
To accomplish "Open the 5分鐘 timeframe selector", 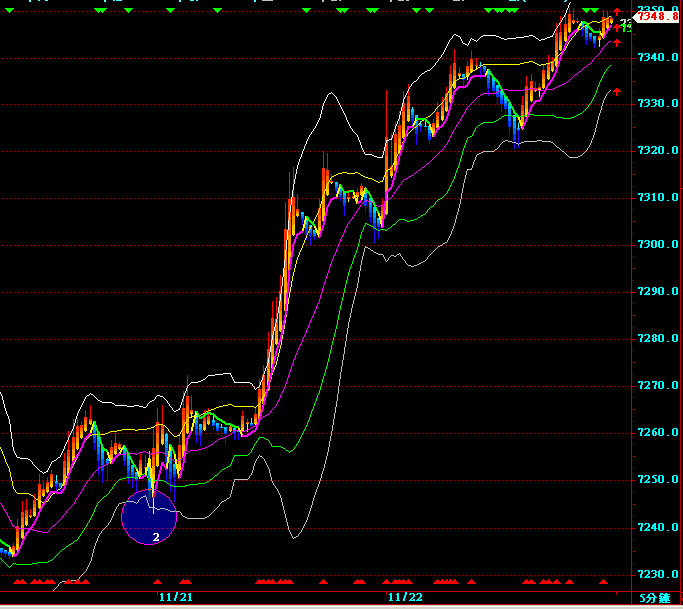I will tap(657, 597).
